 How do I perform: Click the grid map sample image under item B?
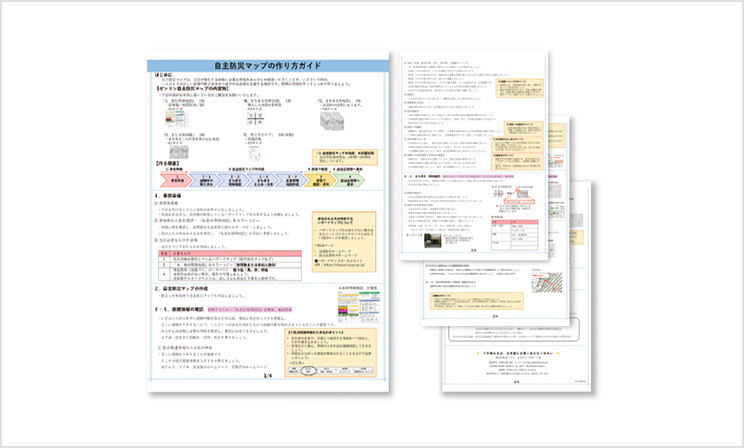tap(255, 118)
